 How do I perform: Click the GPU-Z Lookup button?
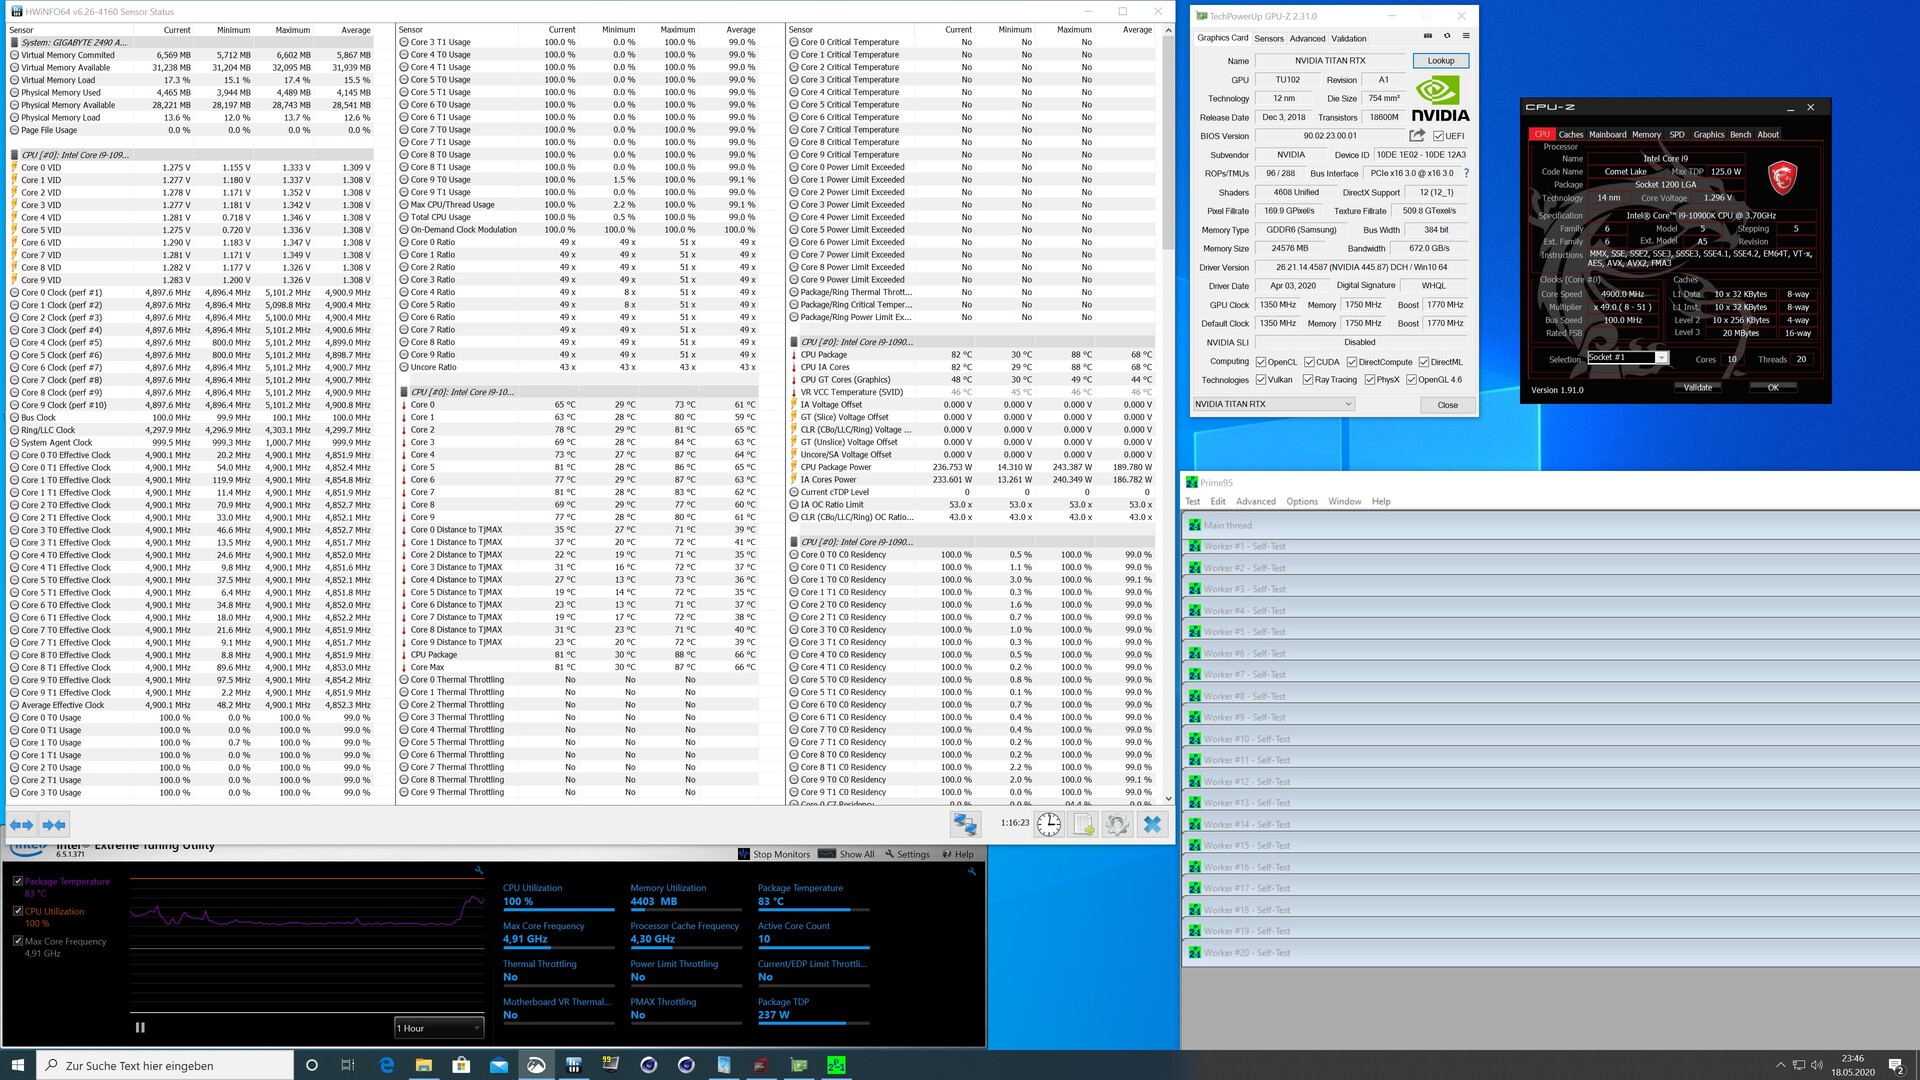(x=1440, y=61)
